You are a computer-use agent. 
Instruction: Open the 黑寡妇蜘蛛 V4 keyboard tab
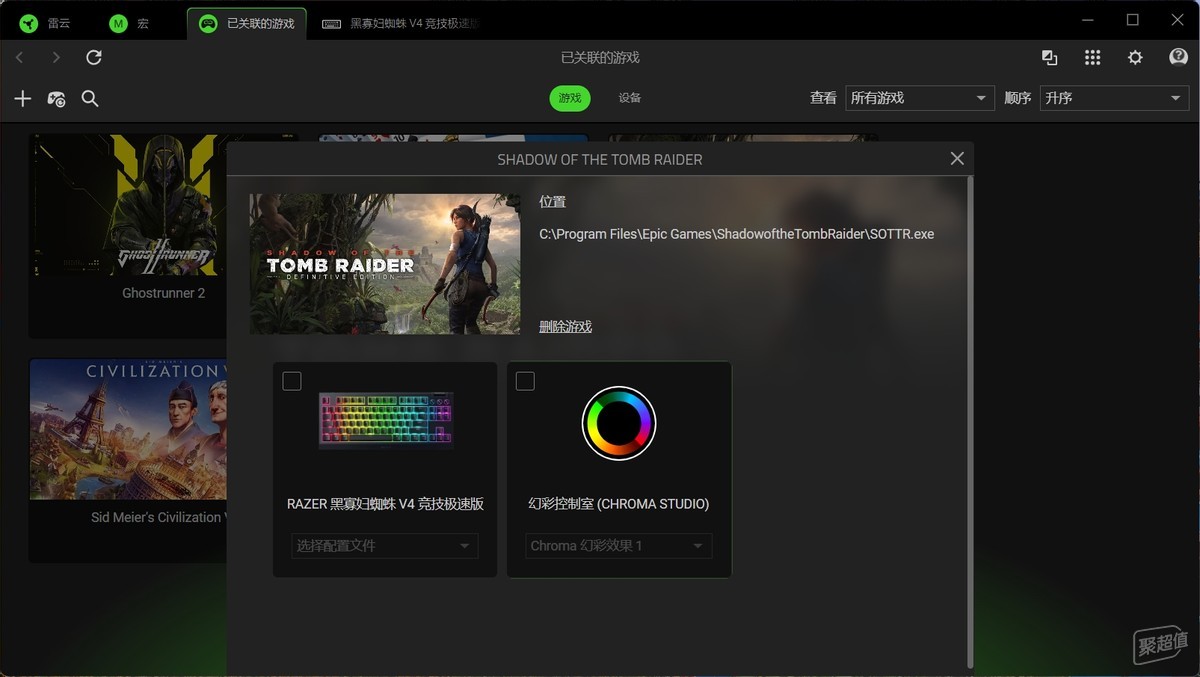[400, 23]
